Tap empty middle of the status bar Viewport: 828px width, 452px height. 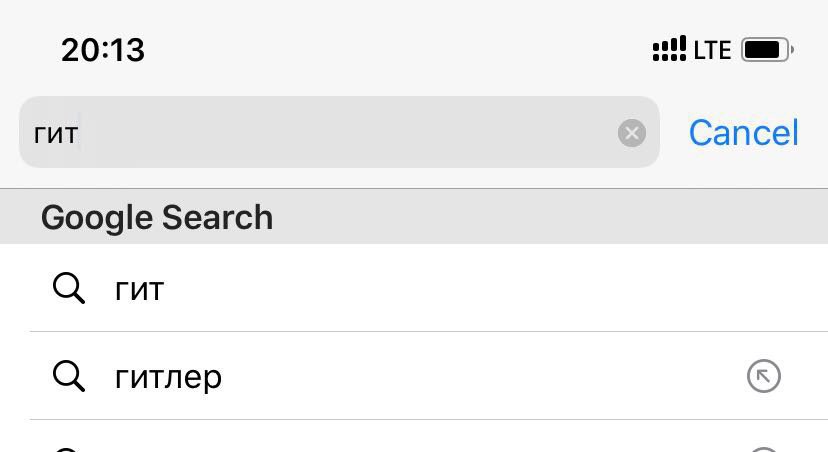pyautogui.click(x=396, y=50)
